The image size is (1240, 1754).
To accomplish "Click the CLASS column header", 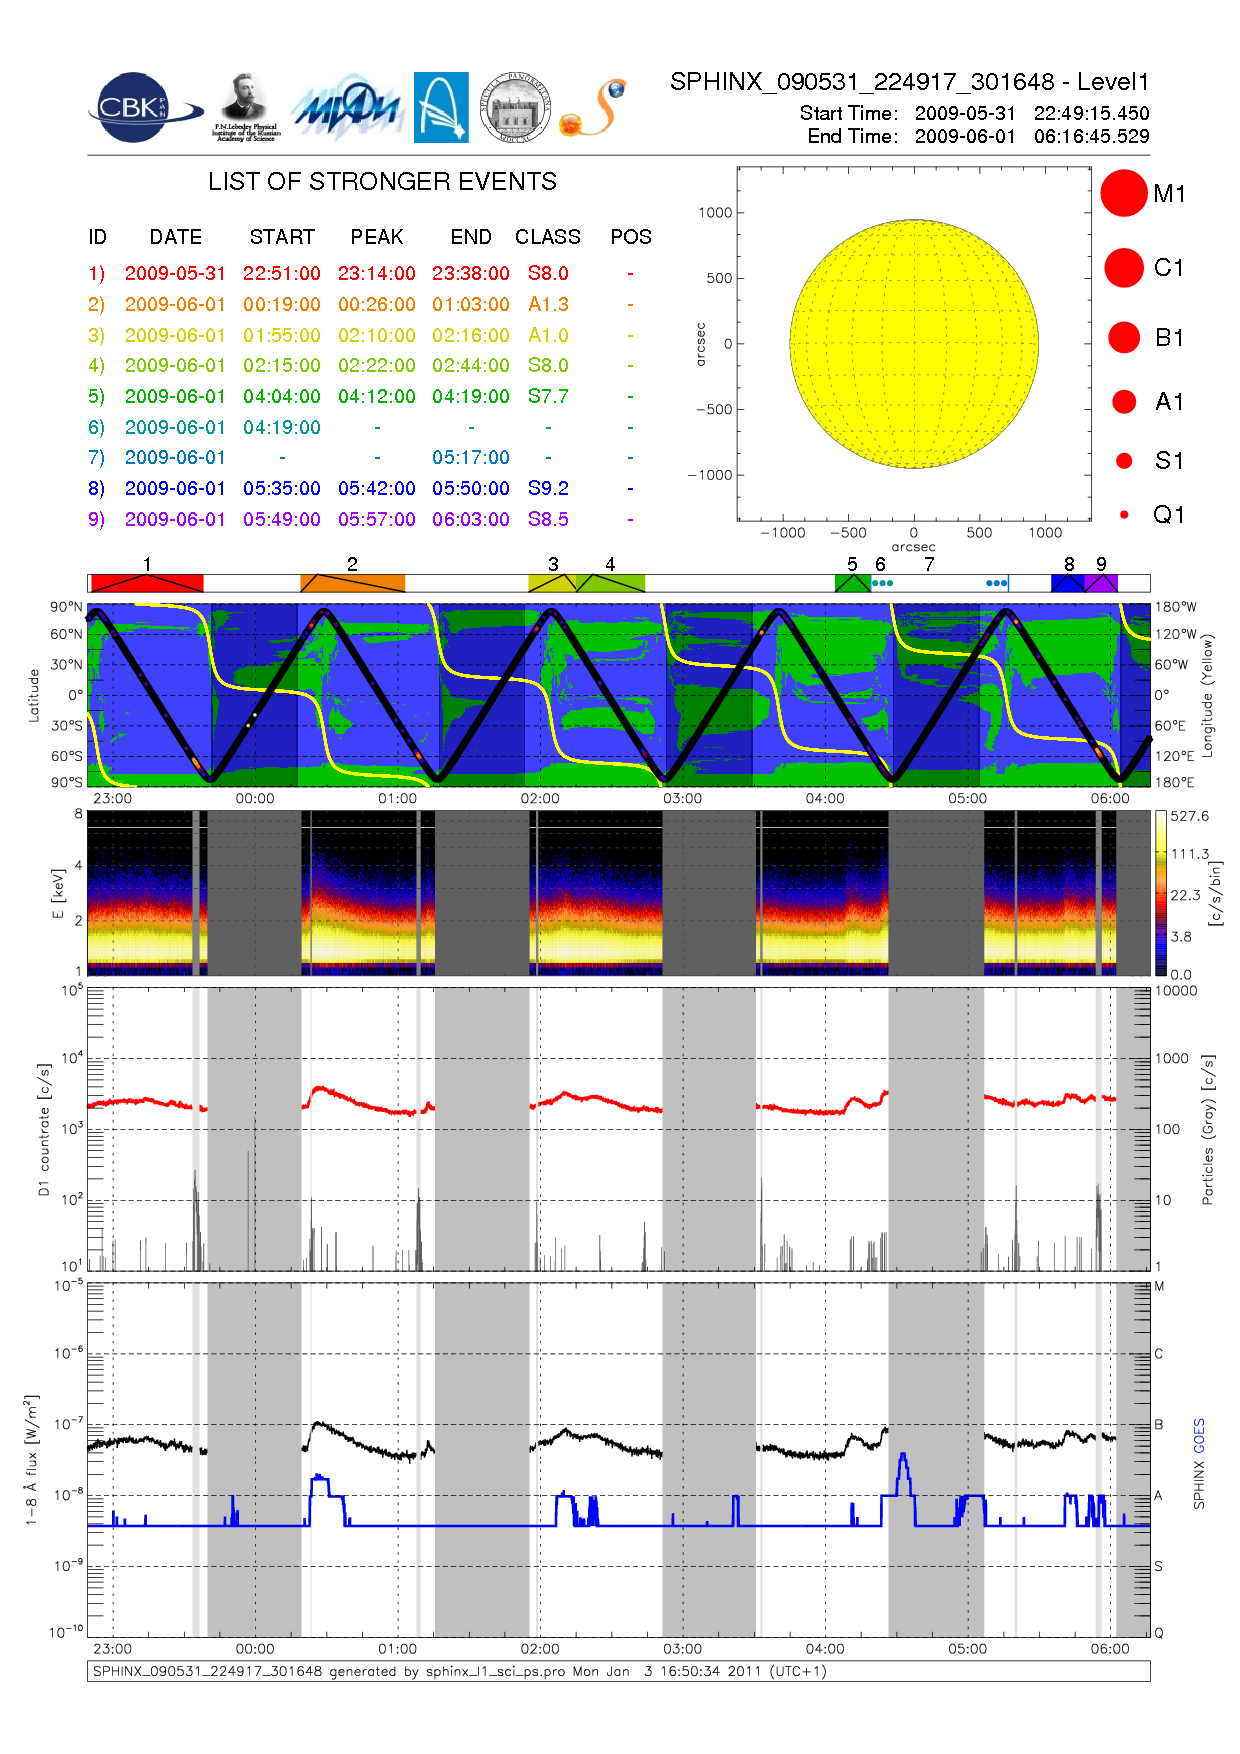I will pyautogui.click(x=548, y=237).
